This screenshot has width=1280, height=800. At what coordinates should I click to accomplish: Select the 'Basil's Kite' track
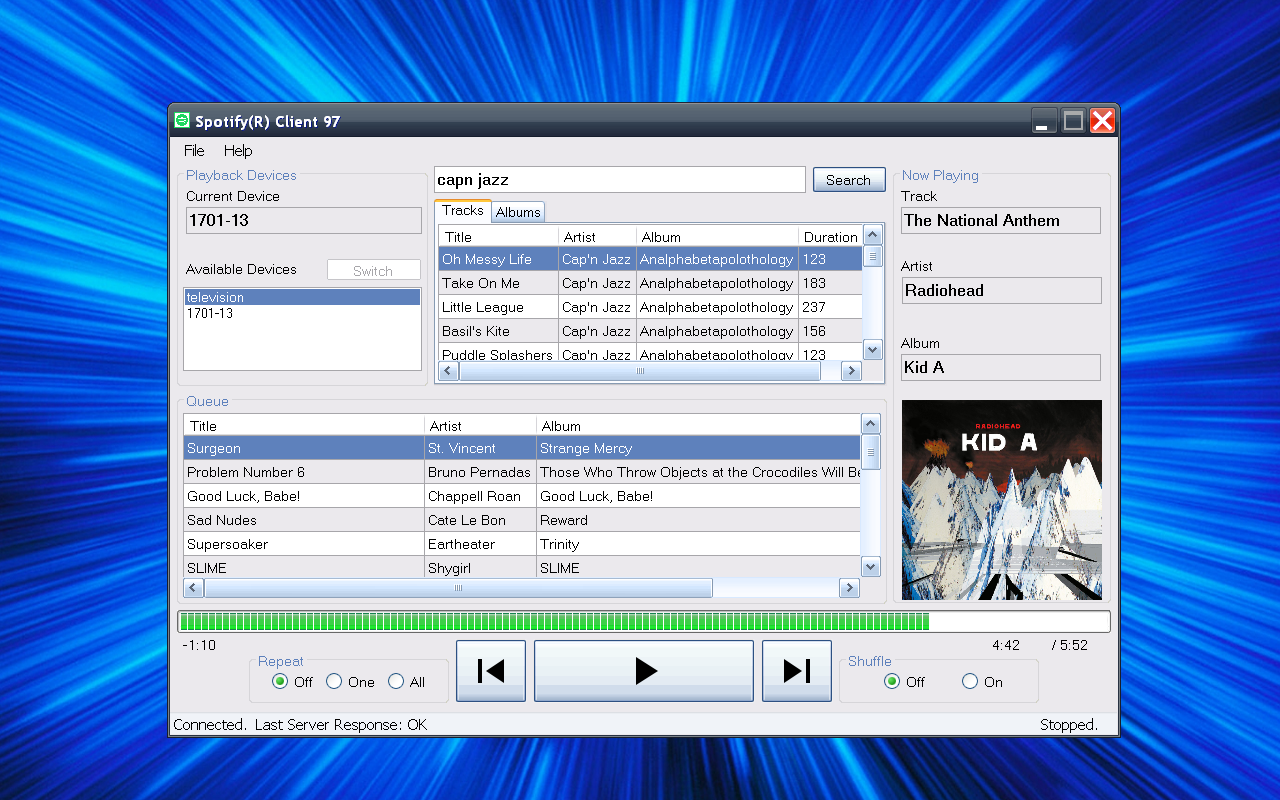pyautogui.click(x=650, y=331)
